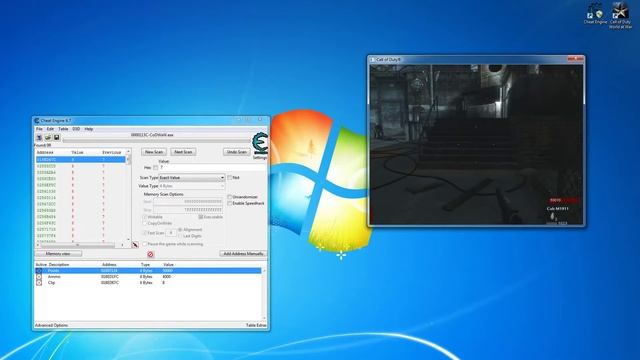Click the Cheat Engine logo Settings icon
Screen dimensions: 640x360
click(x=260, y=146)
